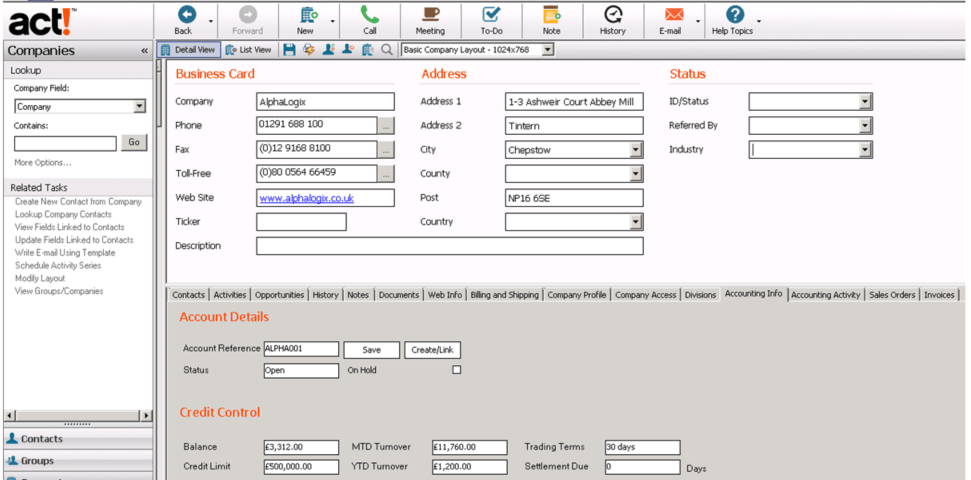This screenshot has width=971, height=480.
Task: Click the magnifying glass lookup icon
Action: [x=386, y=50]
